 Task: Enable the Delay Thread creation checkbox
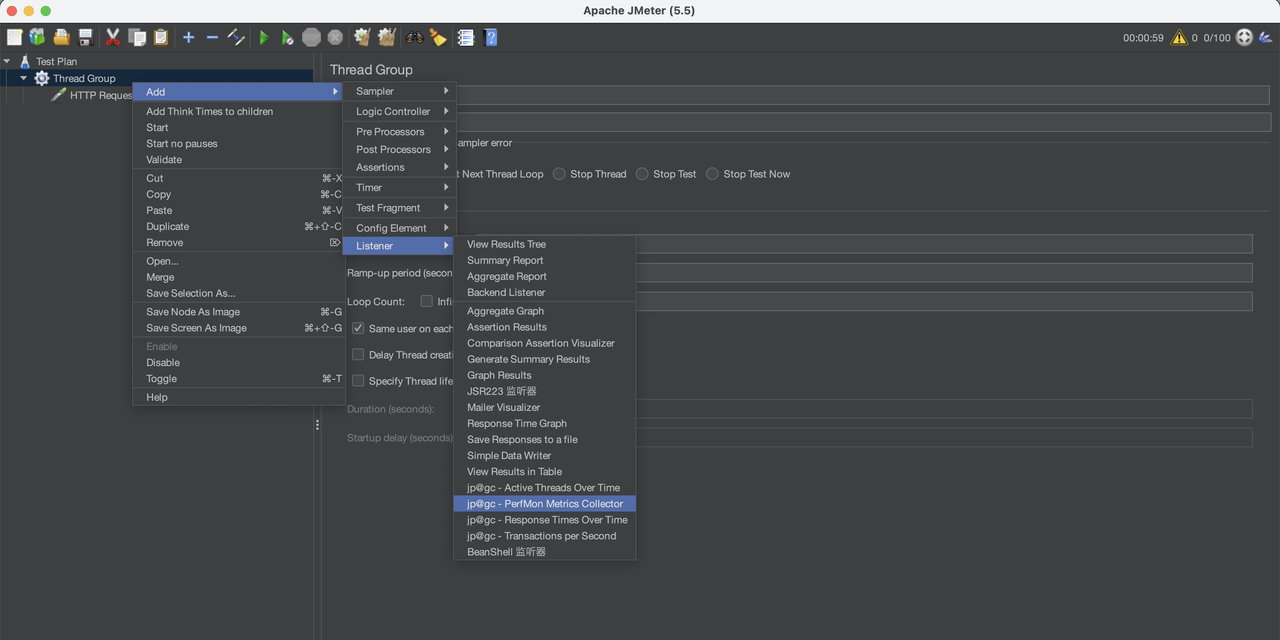(x=359, y=354)
